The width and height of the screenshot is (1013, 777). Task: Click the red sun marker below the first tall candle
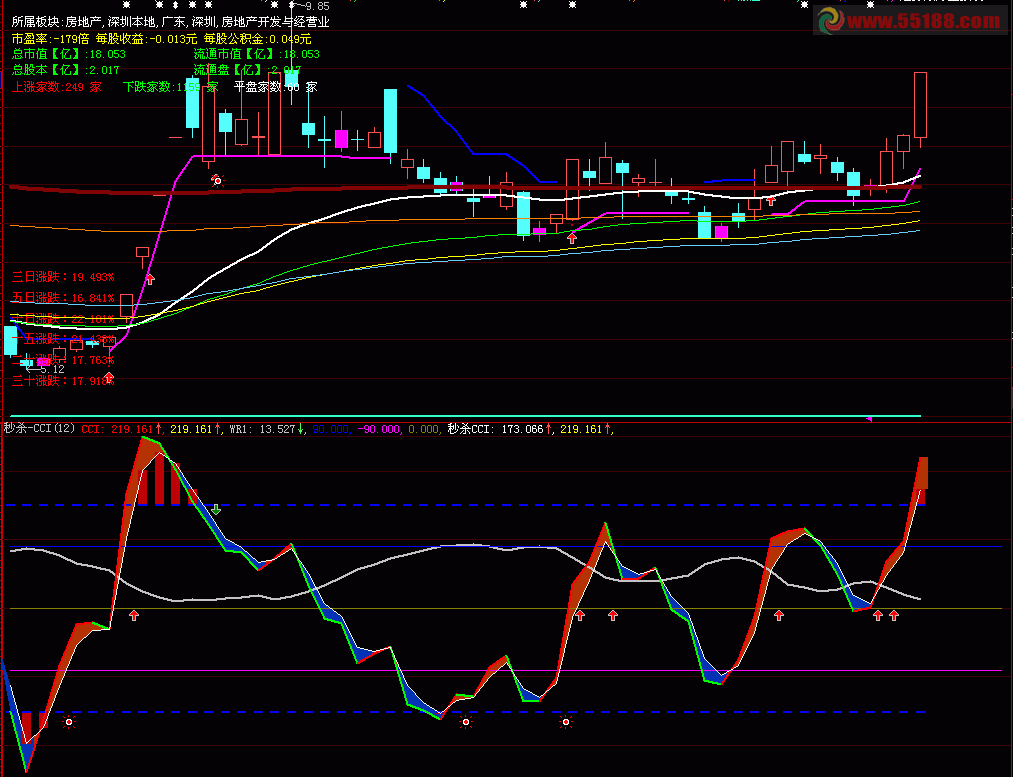(x=216, y=181)
